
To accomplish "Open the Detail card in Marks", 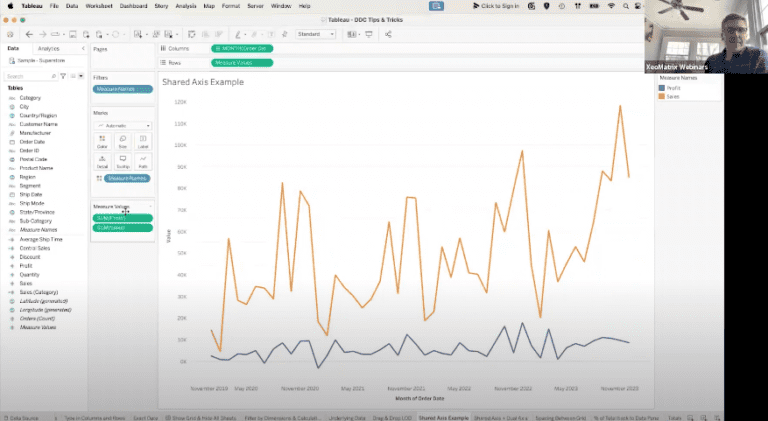I will pyautogui.click(x=102, y=162).
